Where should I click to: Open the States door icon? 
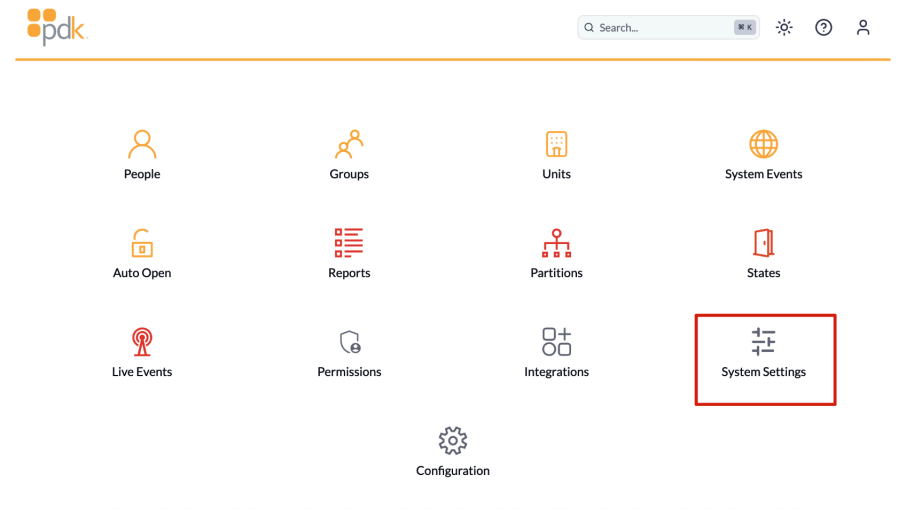764,243
